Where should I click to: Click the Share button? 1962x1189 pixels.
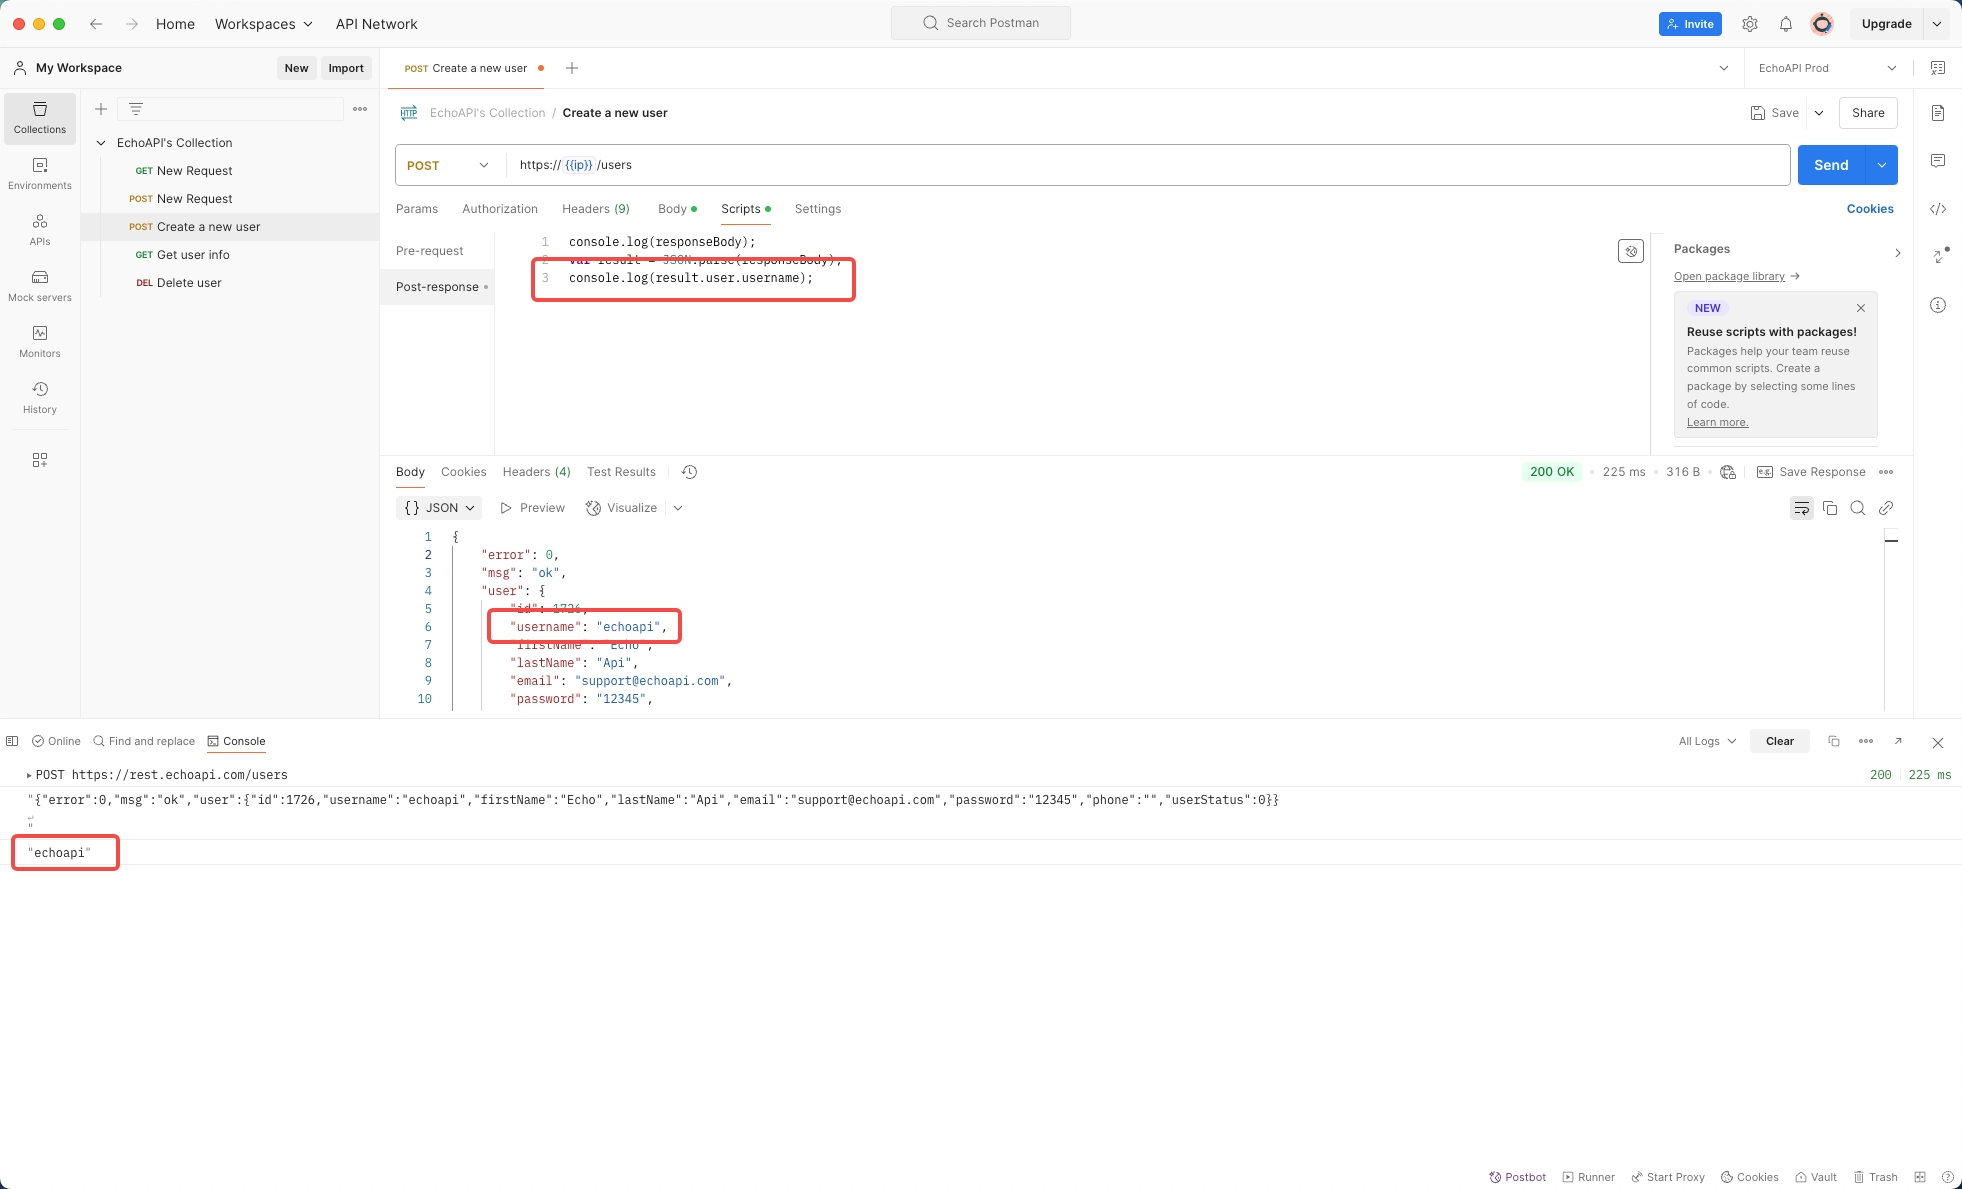(x=1868, y=113)
